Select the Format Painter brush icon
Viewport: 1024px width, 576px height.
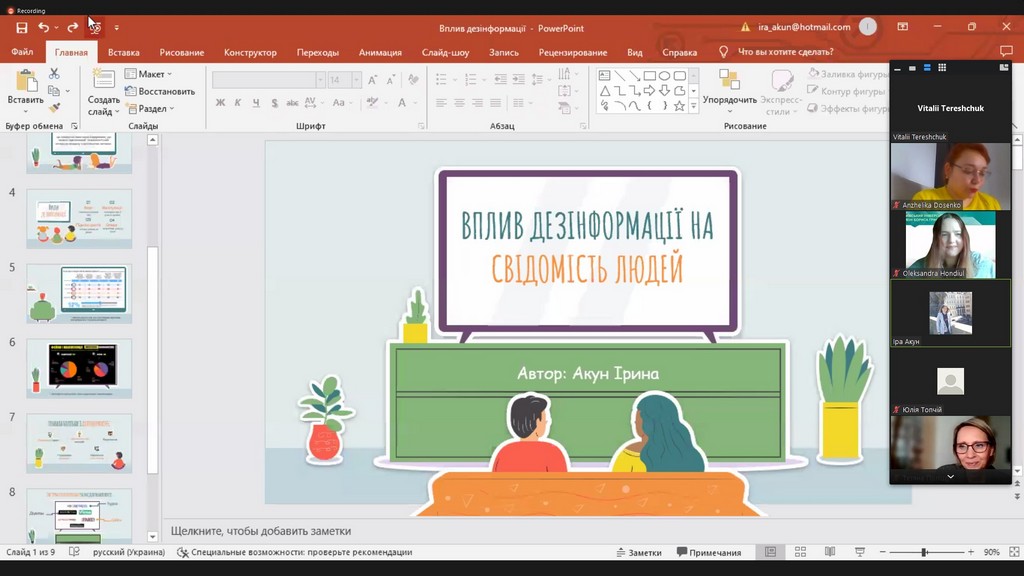[54, 108]
